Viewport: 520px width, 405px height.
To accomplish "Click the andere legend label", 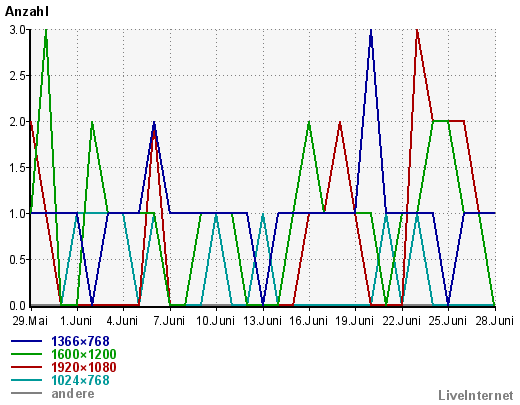I will point(73,393).
